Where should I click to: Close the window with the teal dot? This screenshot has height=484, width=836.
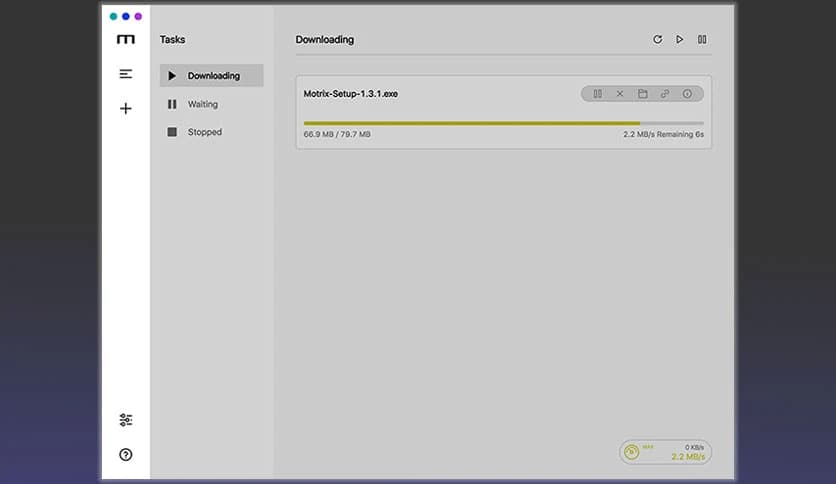(x=114, y=17)
